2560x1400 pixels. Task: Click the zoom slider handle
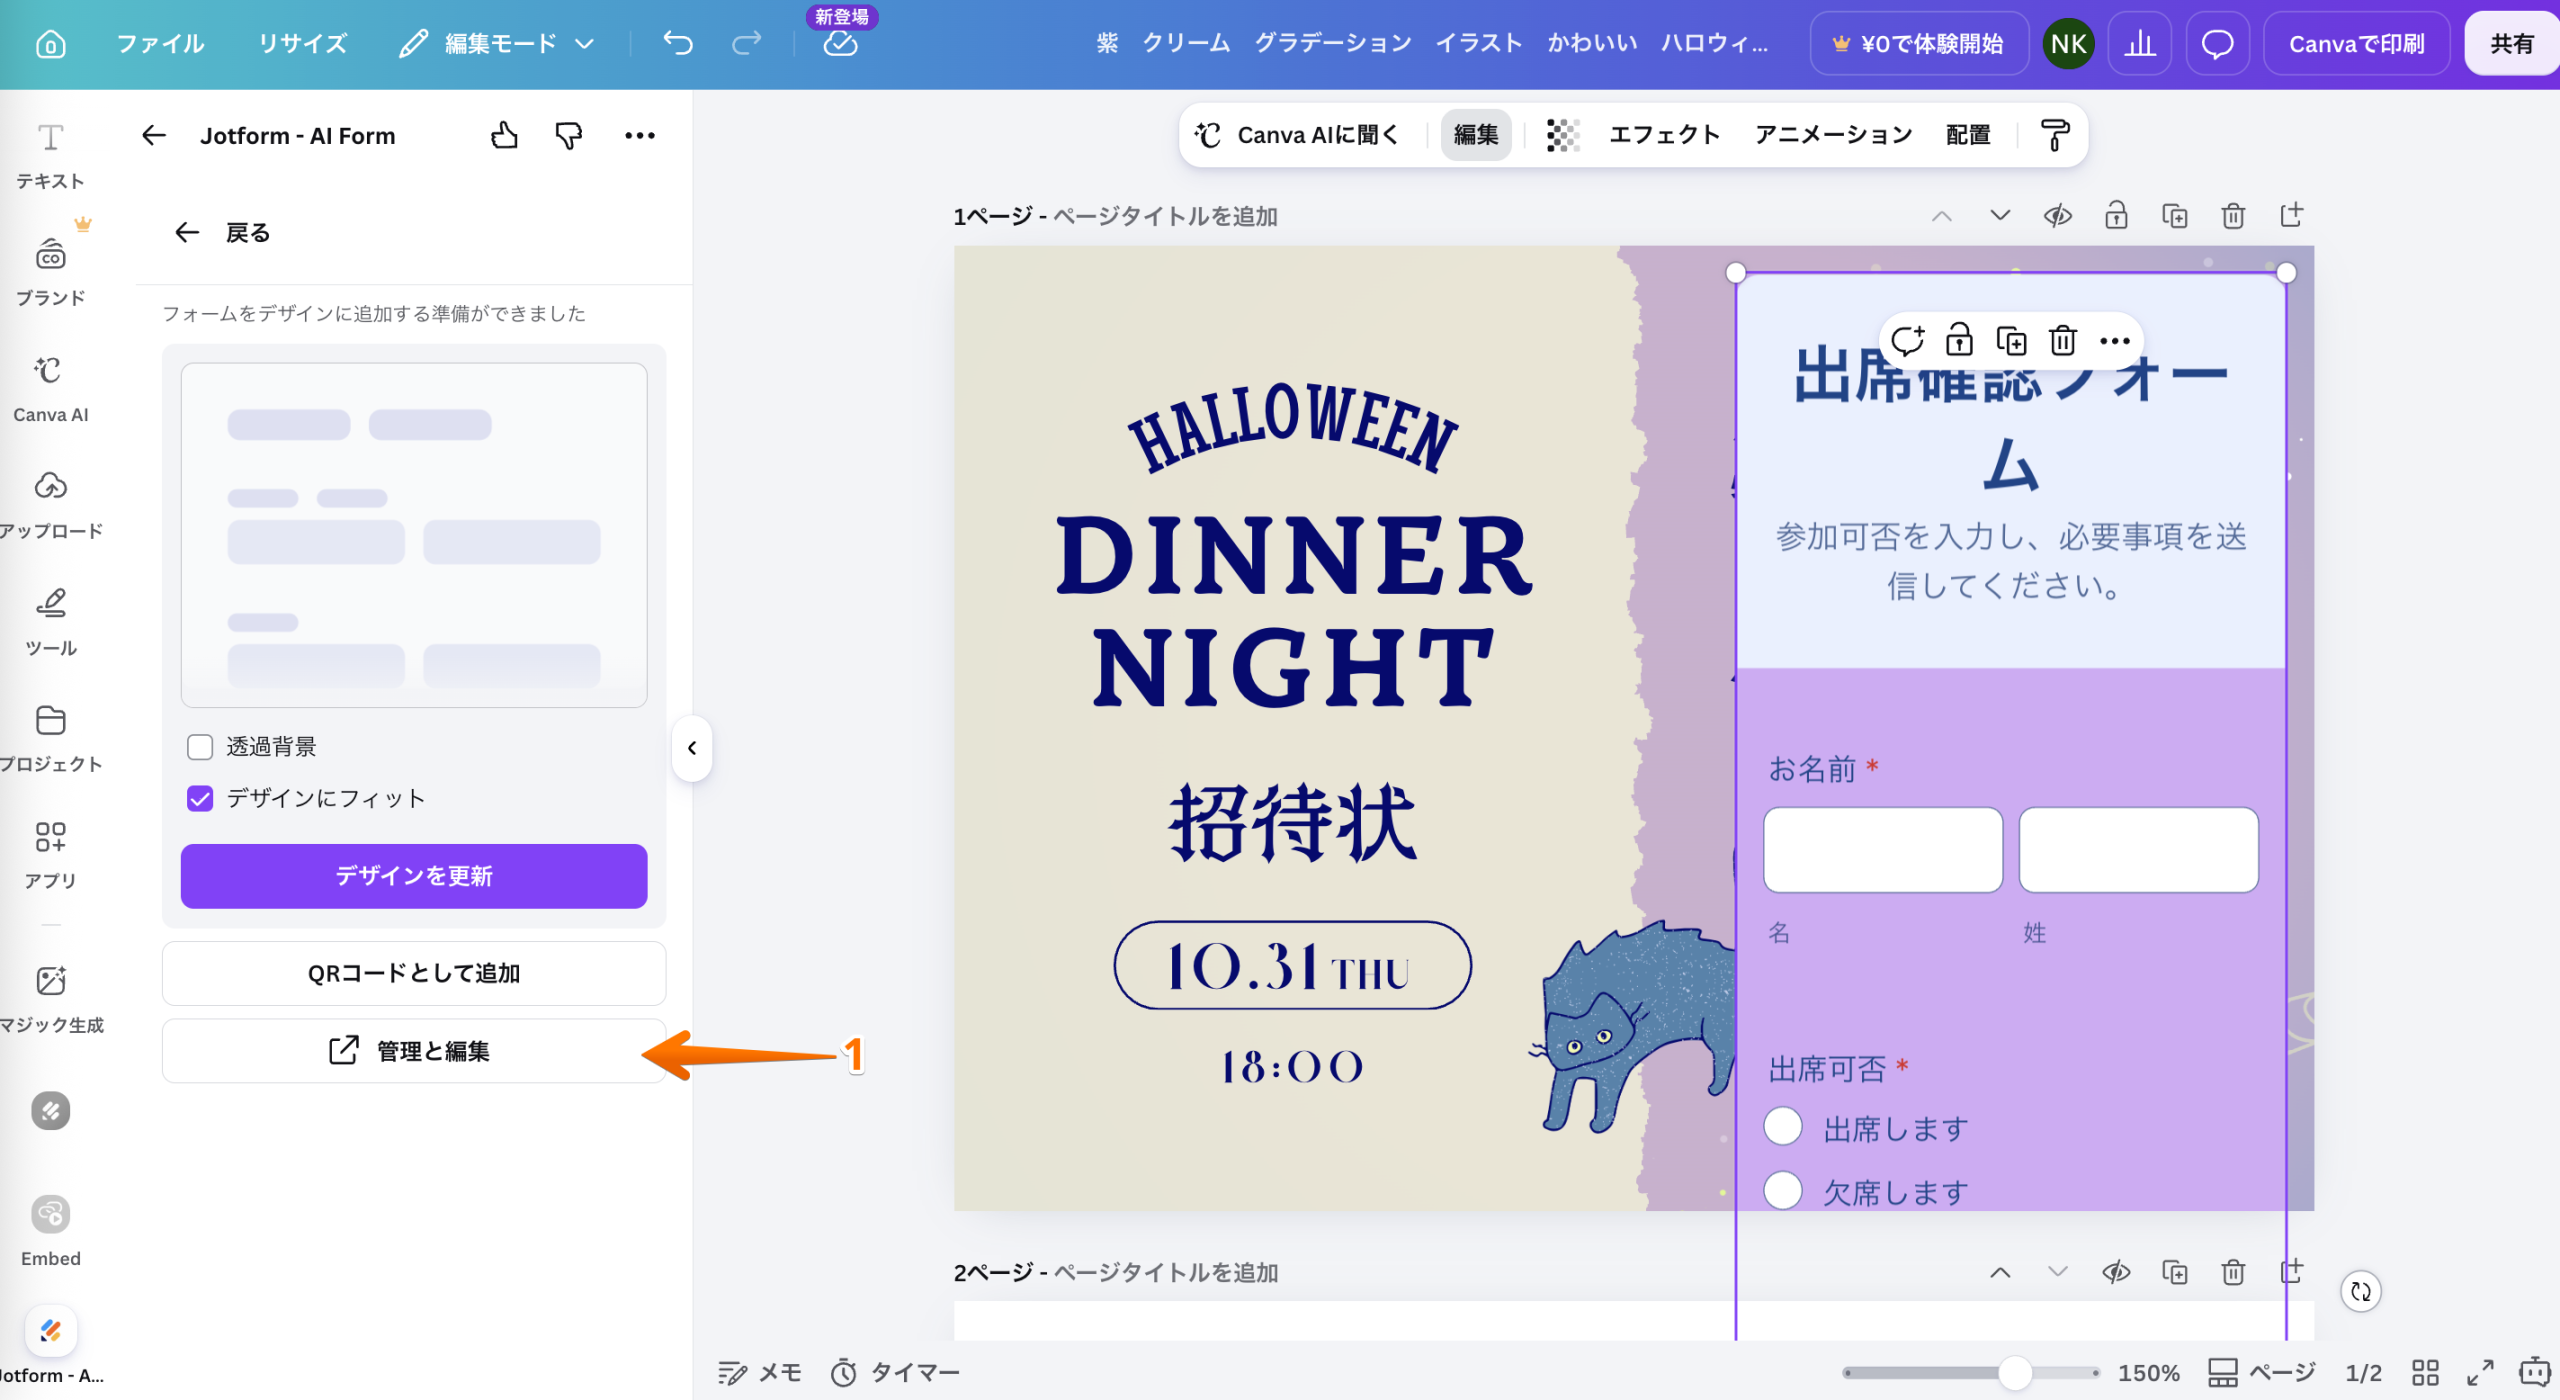pos(2014,1372)
